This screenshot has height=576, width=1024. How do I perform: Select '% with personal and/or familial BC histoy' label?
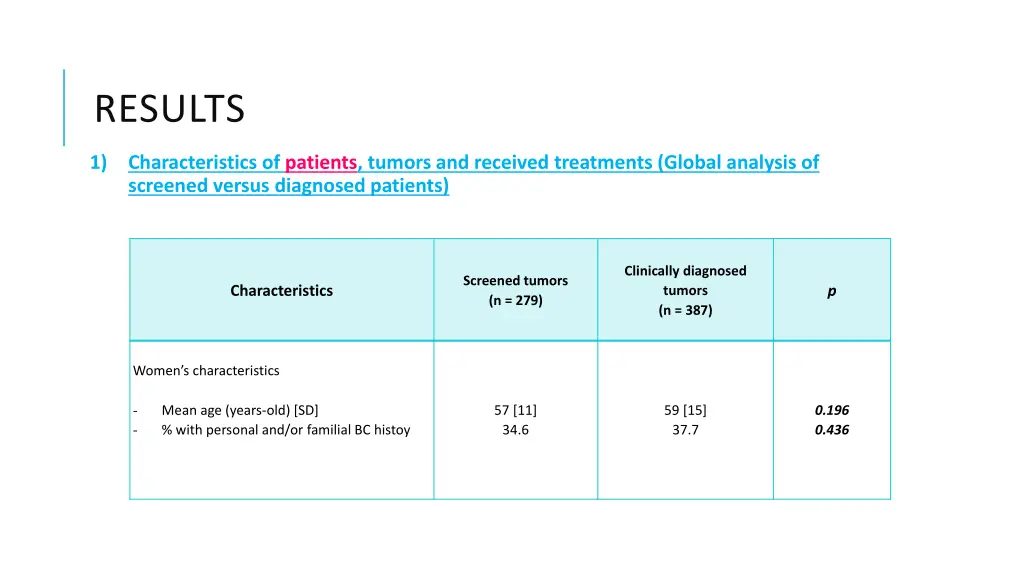286,430
